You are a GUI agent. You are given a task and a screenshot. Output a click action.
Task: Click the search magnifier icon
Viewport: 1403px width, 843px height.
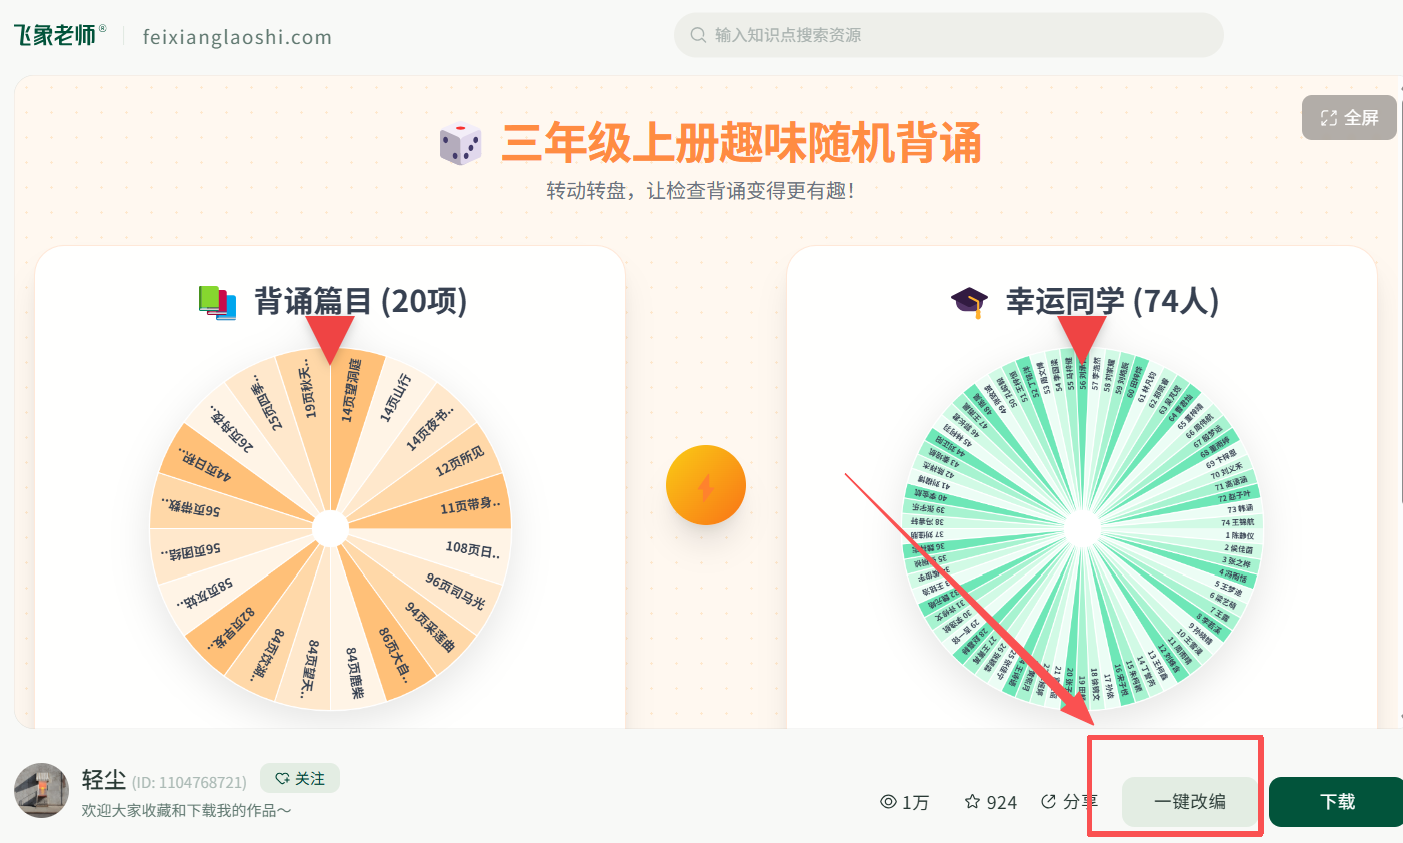click(x=698, y=35)
